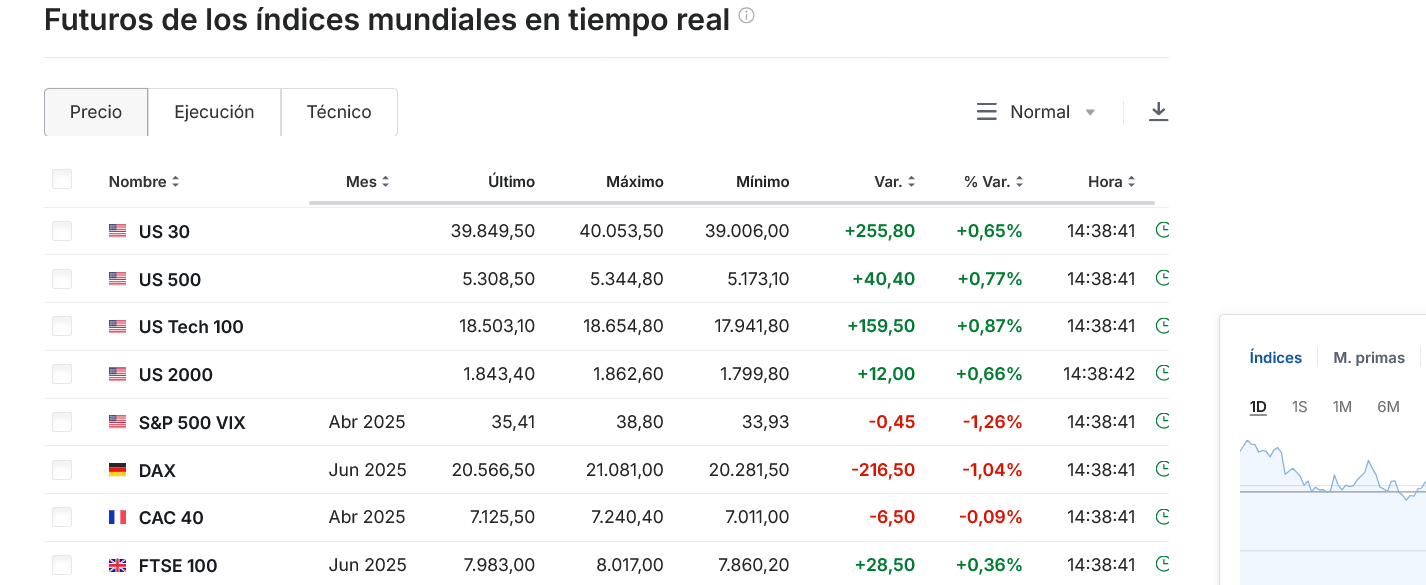Open the US 2000 futures link

click(176, 375)
